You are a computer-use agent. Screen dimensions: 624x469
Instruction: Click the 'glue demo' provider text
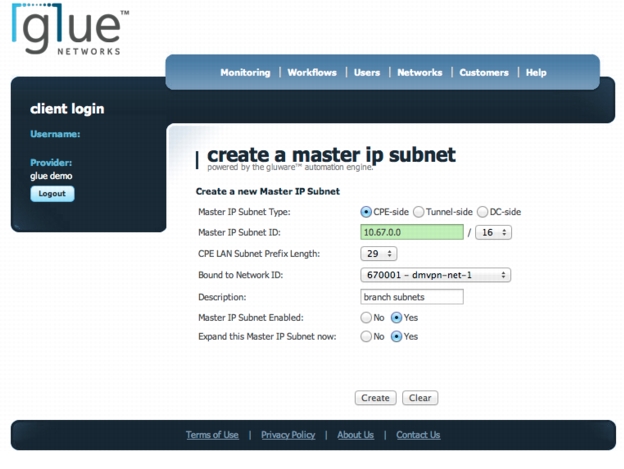[51, 176]
